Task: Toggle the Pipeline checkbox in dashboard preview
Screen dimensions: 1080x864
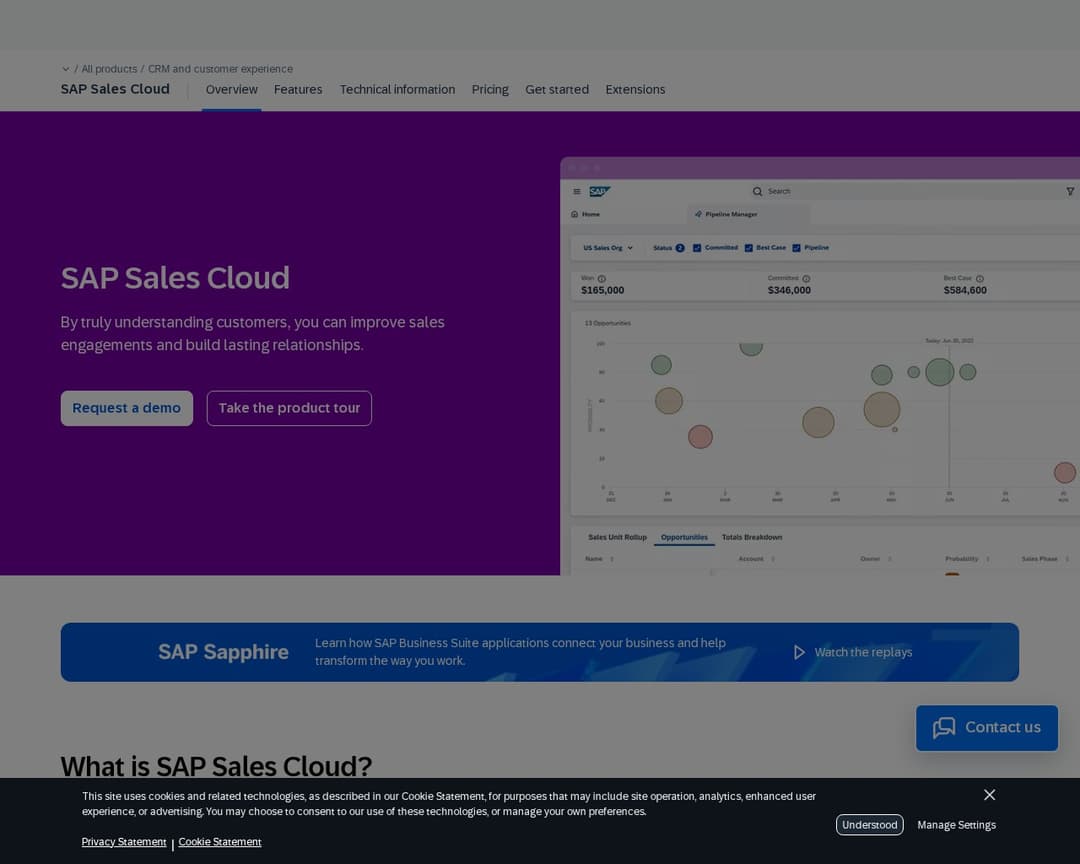Action: click(796, 248)
